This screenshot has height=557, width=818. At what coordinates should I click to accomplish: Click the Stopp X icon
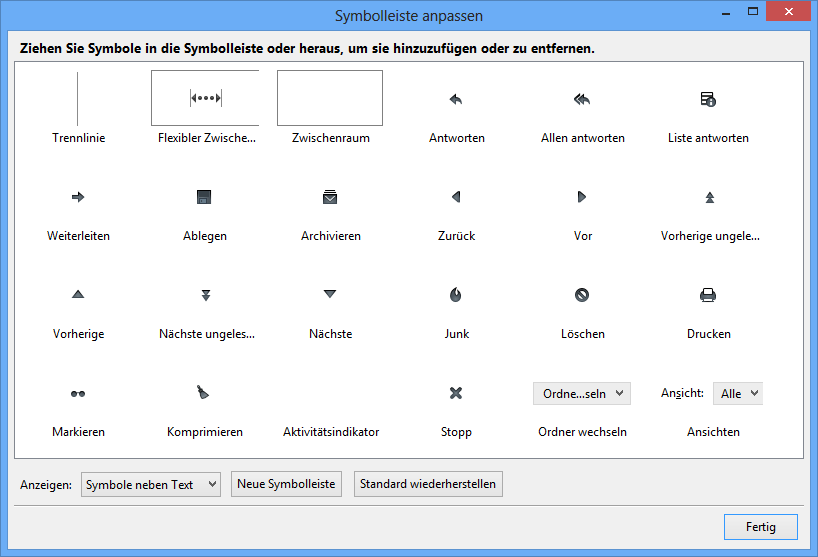click(456, 393)
